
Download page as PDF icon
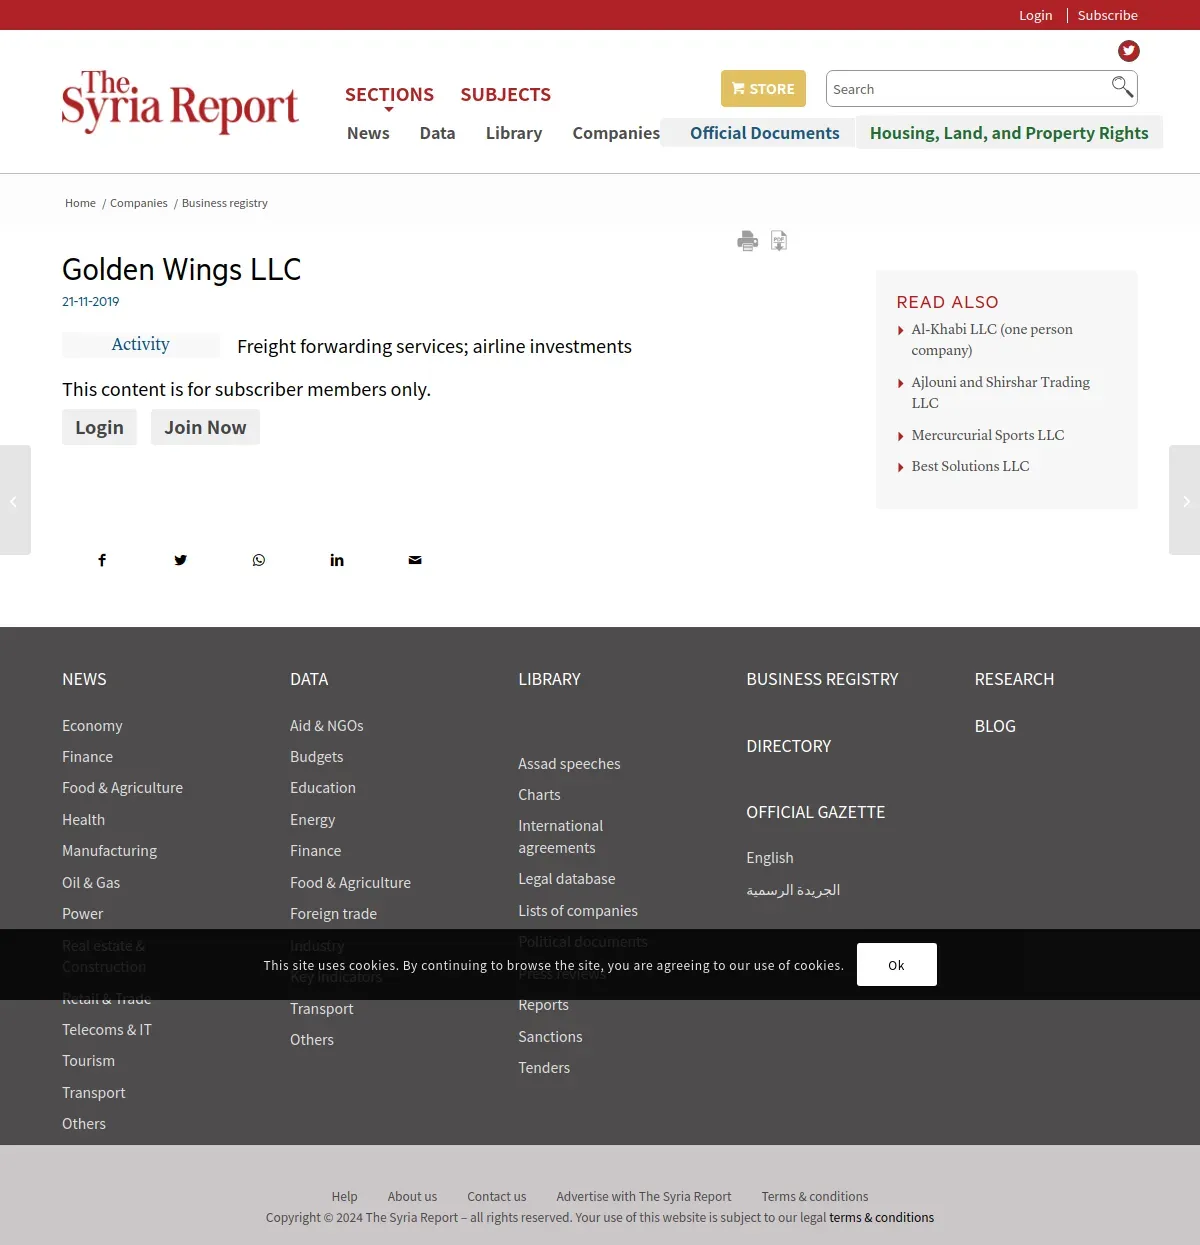[x=779, y=241]
